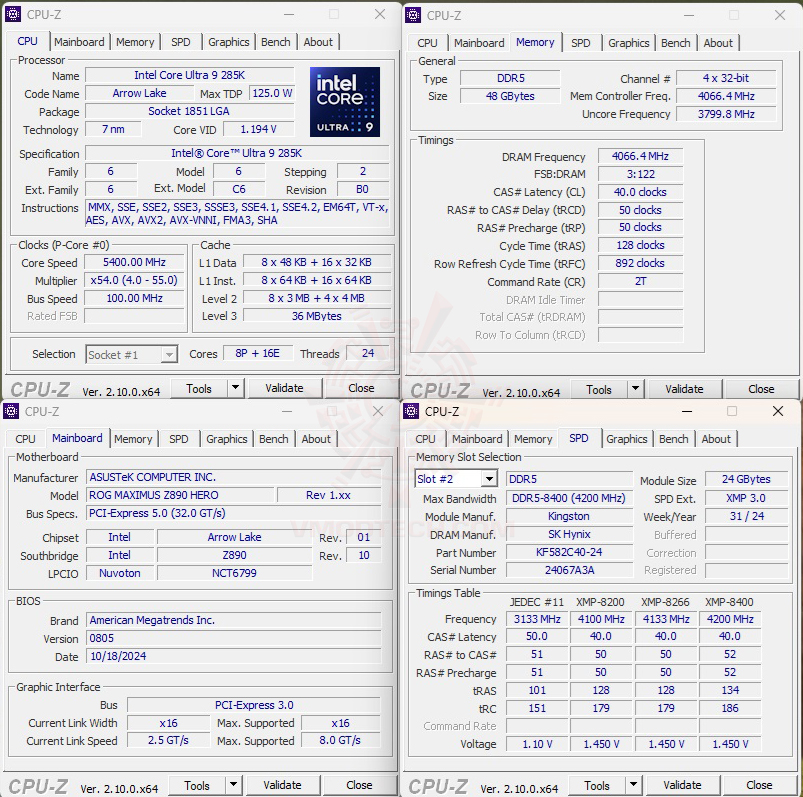Click the Name field Intel Core Ultra 9 285K

(x=189, y=75)
